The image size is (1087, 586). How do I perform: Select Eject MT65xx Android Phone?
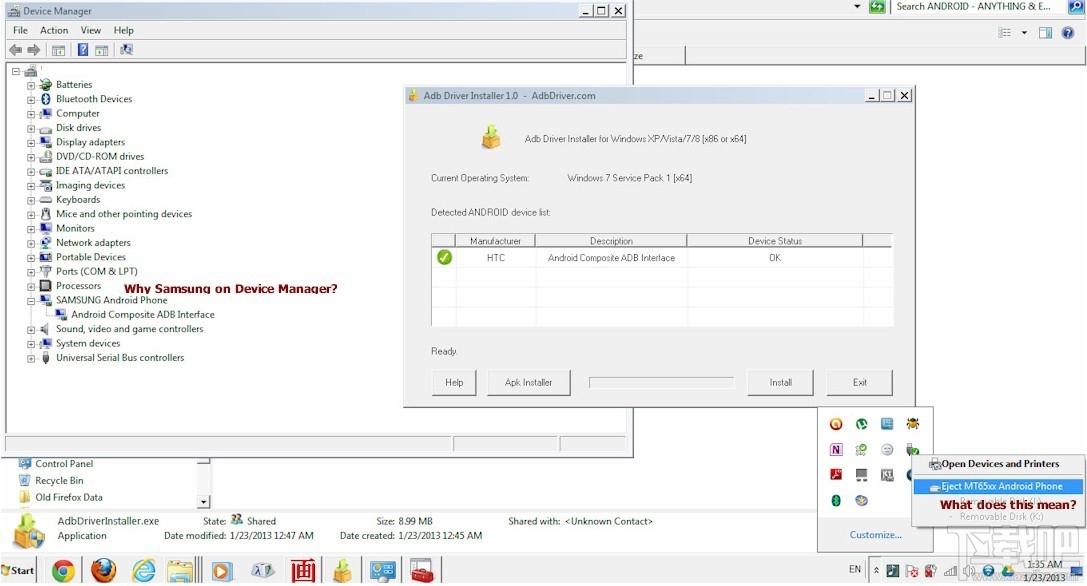tap(997, 486)
